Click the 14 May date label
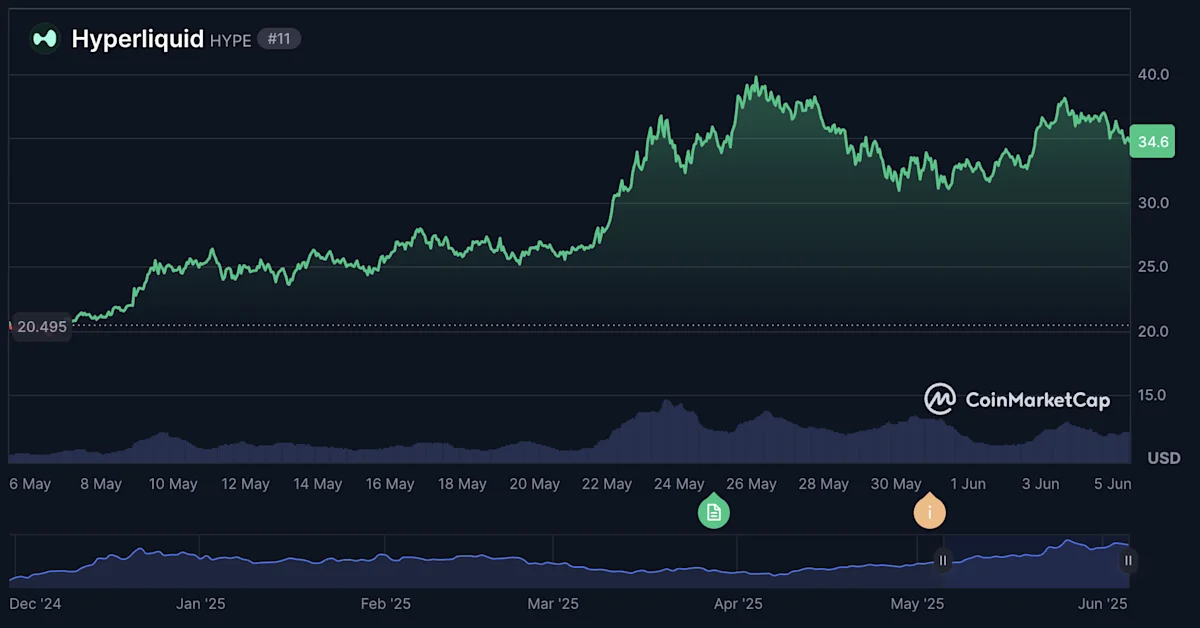This screenshot has height=628, width=1200. pyautogui.click(x=317, y=484)
